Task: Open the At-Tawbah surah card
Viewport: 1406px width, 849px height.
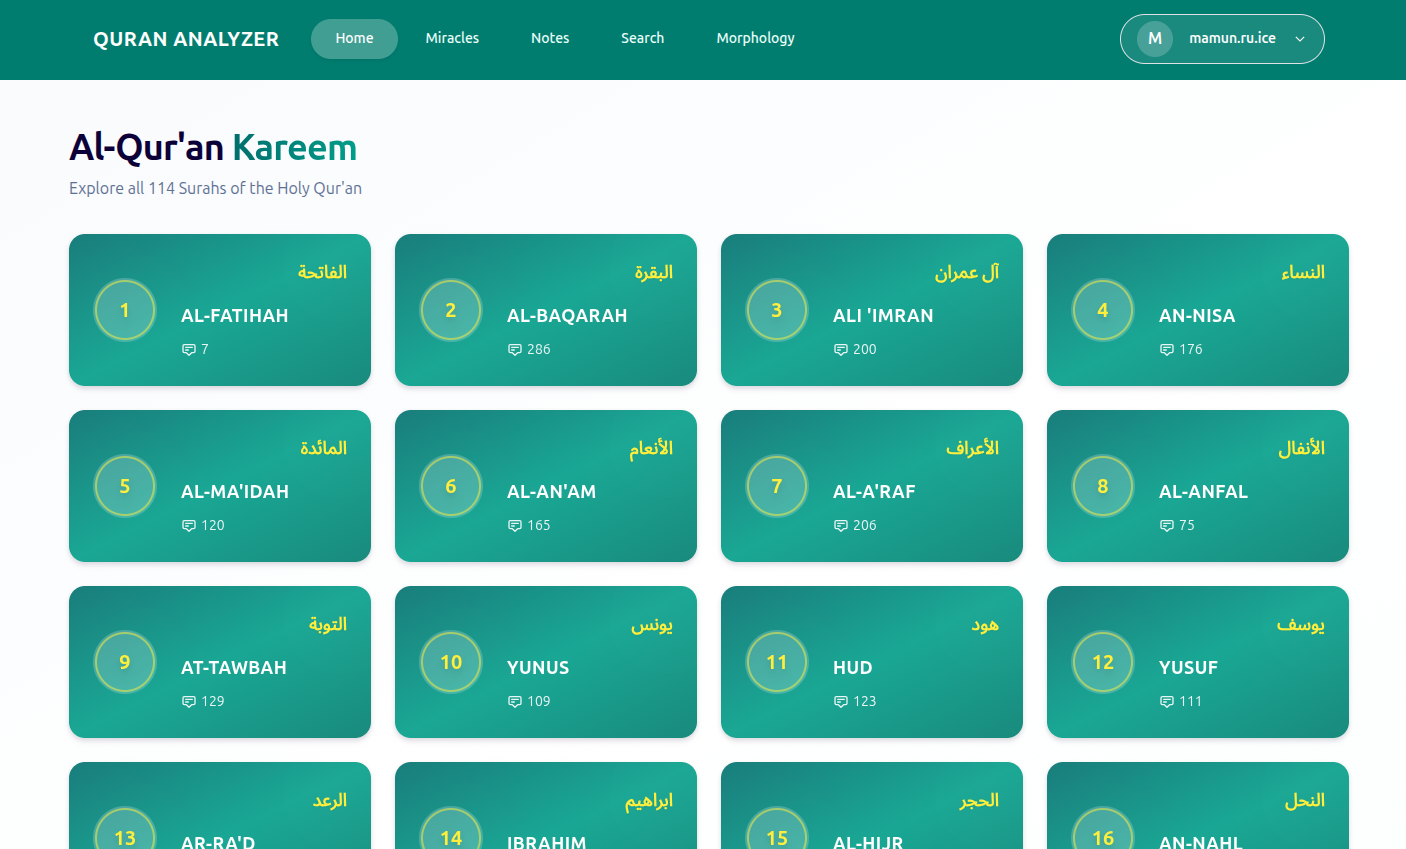Action: [x=219, y=661]
